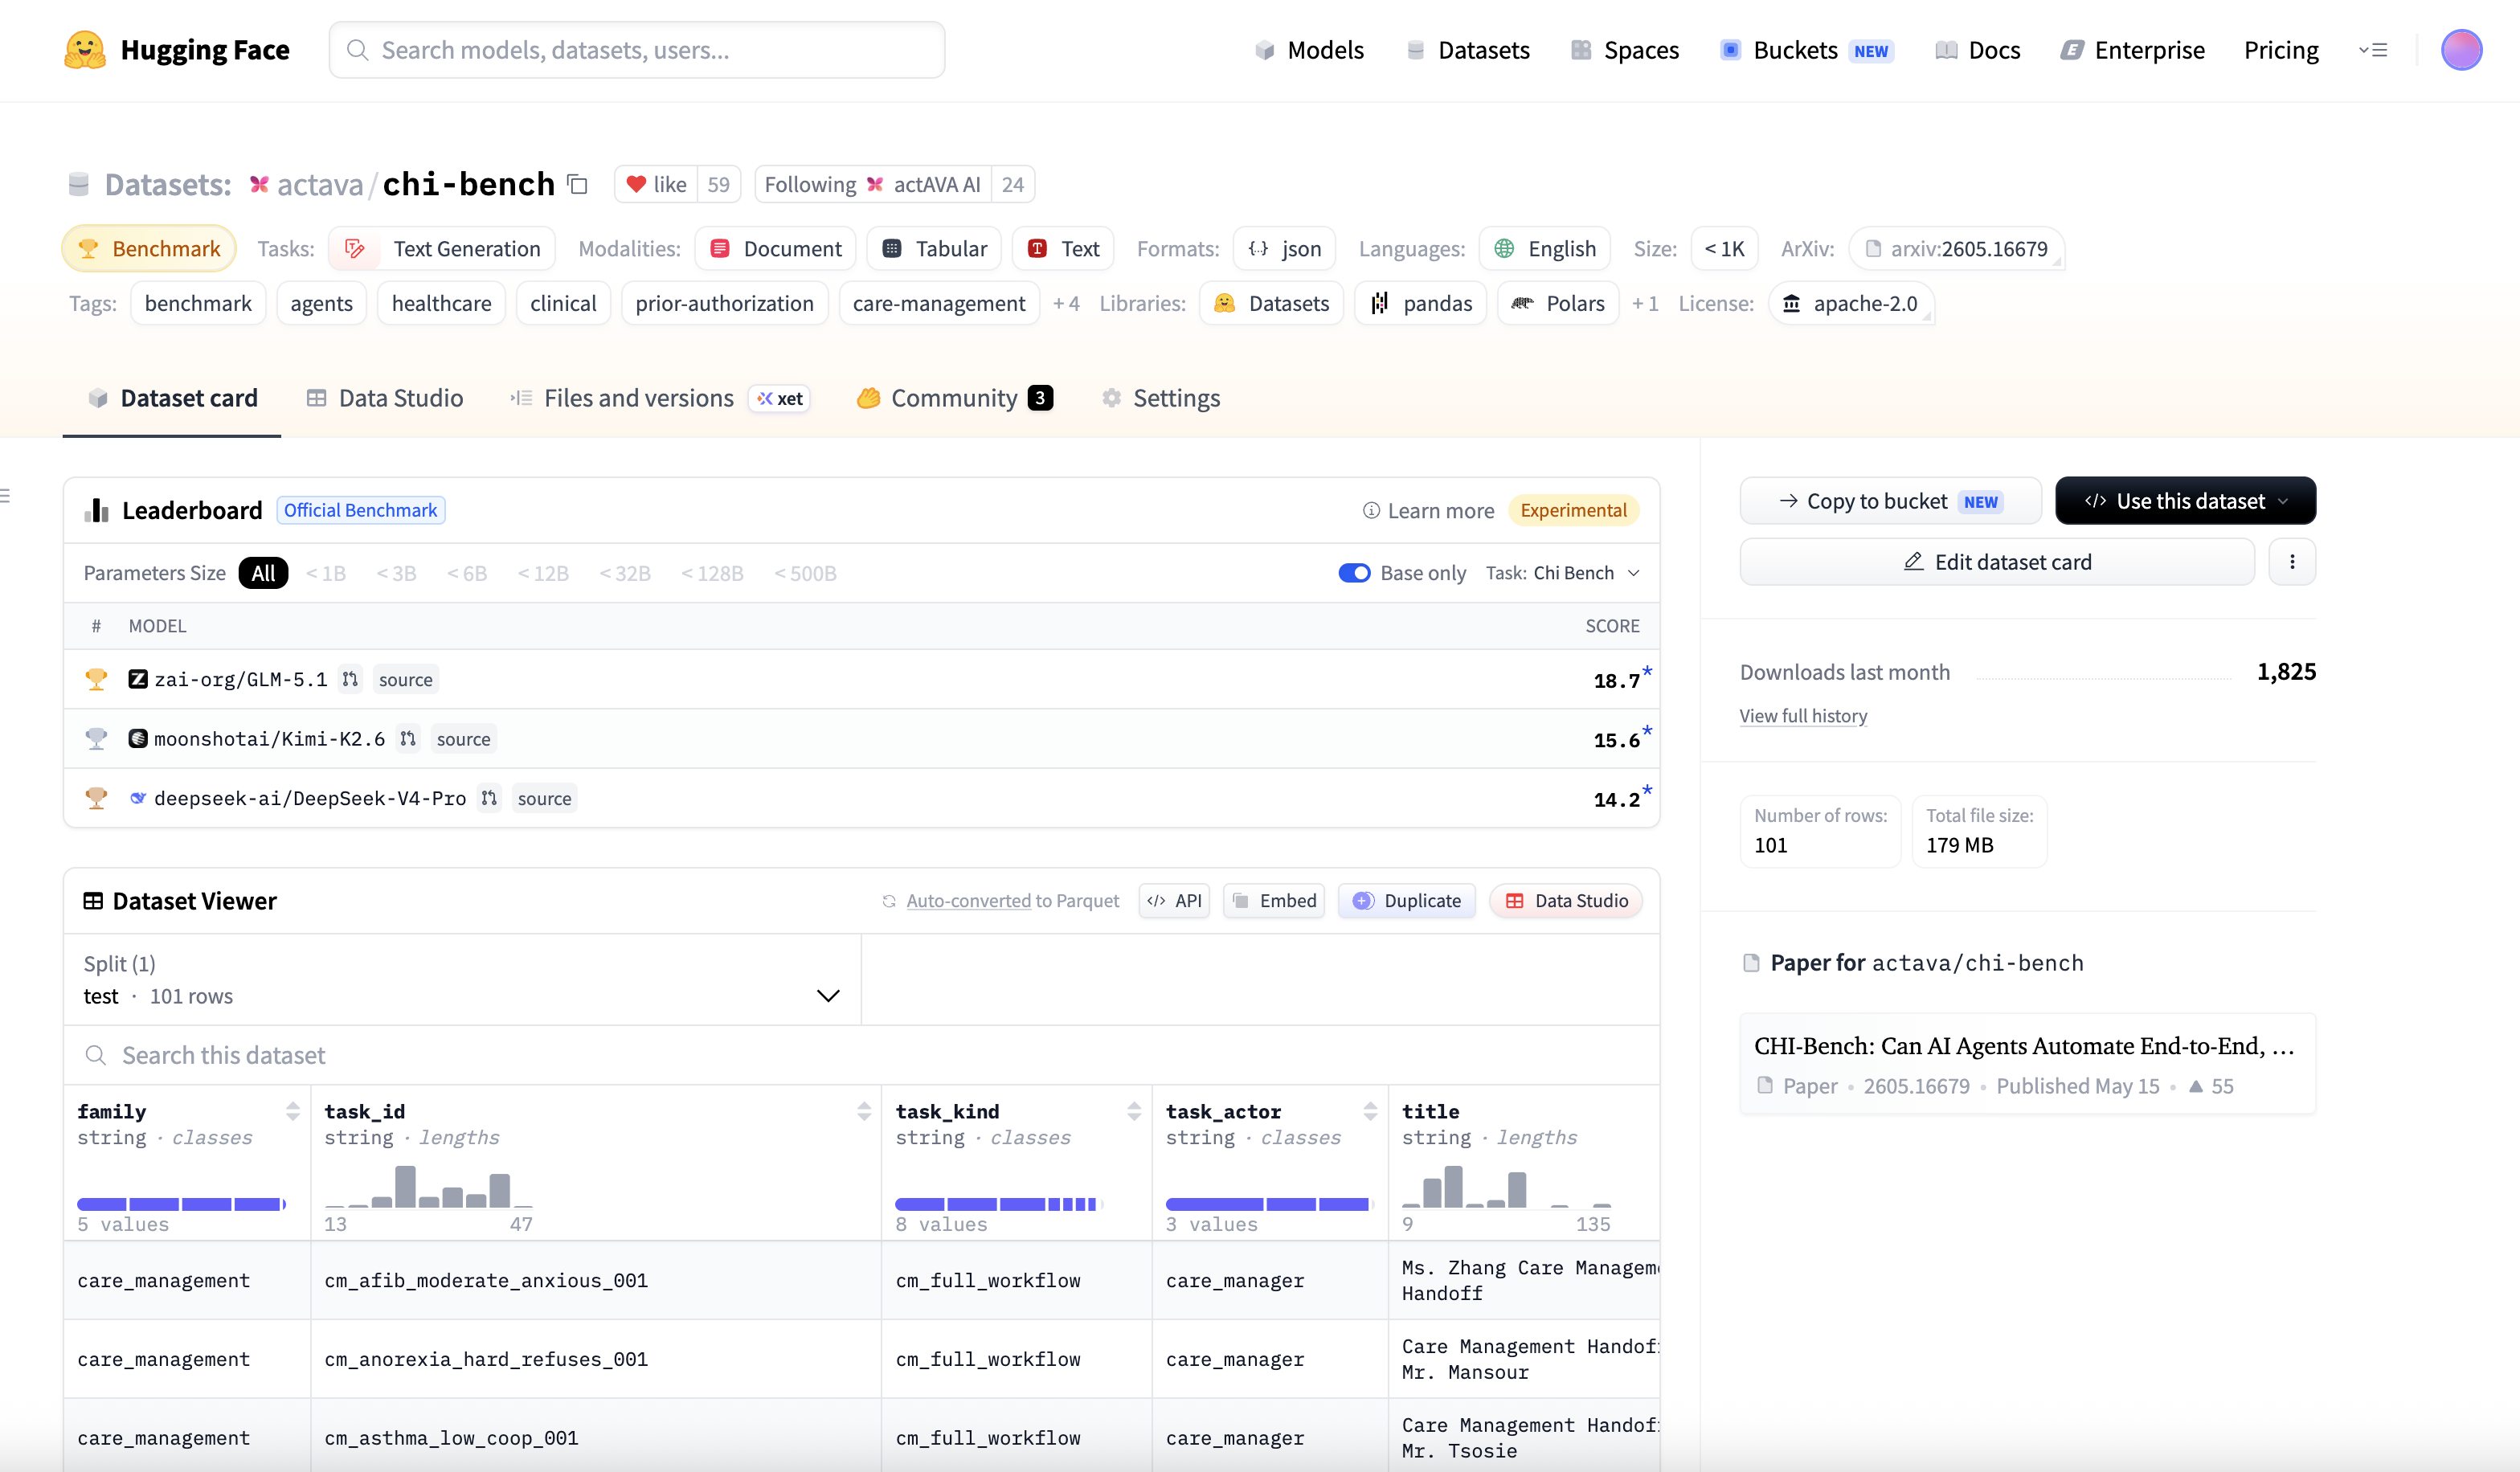Viewport: 2520px width, 1472px height.
Task: Go to Models in the top navigation
Action: click(1310, 50)
